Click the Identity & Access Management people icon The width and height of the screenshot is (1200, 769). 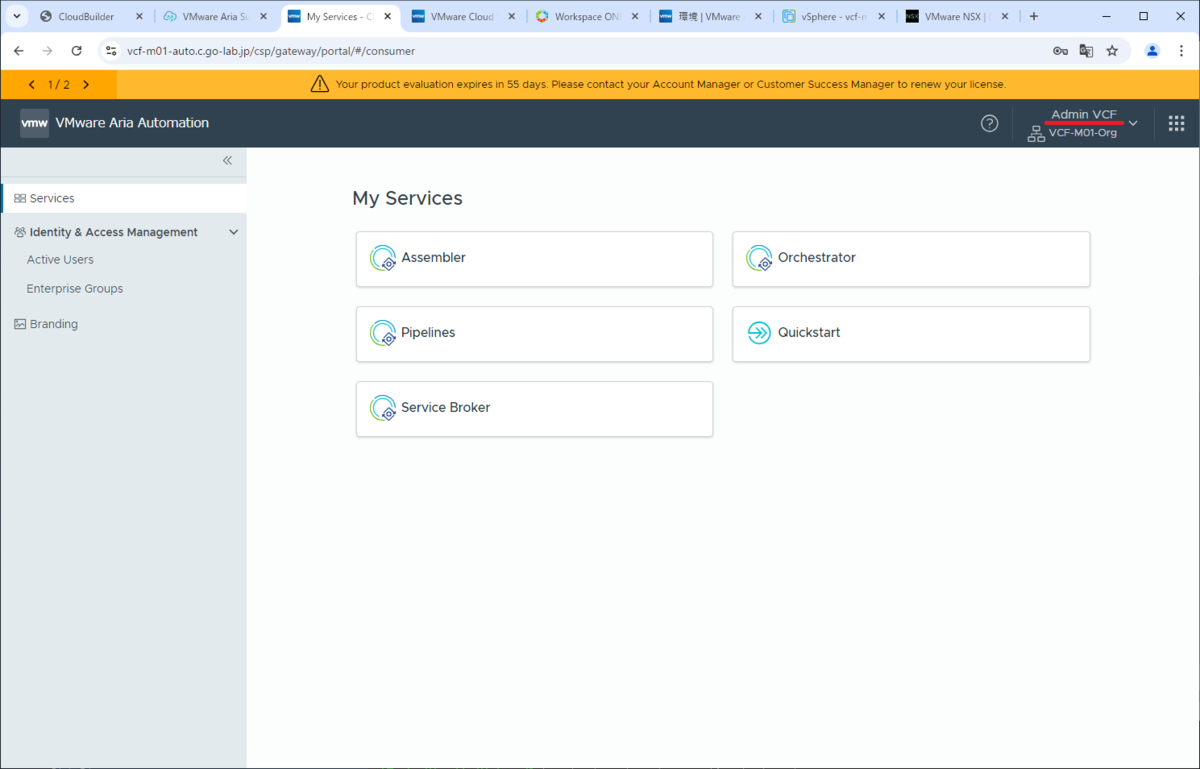tap(20, 232)
